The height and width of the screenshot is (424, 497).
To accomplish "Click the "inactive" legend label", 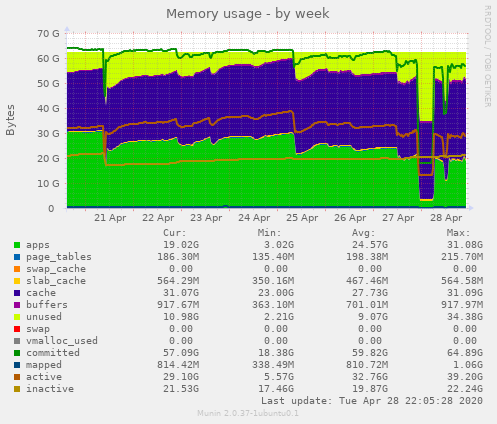I will click(50, 389).
